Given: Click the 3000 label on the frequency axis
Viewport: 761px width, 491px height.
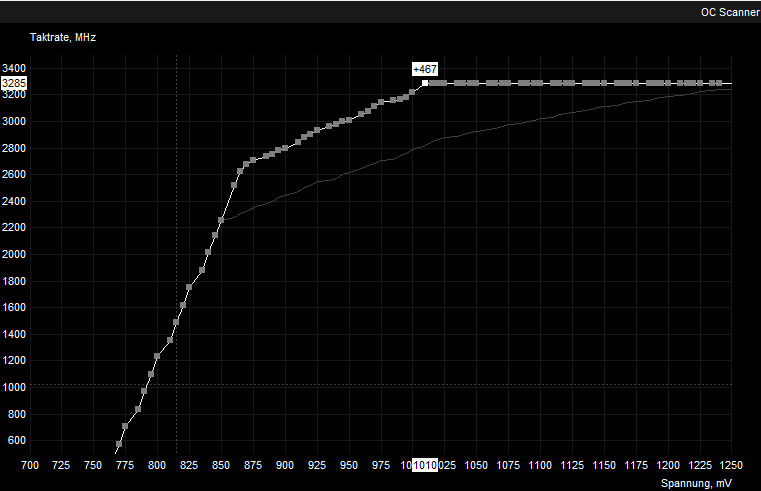Looking at the screenshot, I should click(x=14, y=121).
